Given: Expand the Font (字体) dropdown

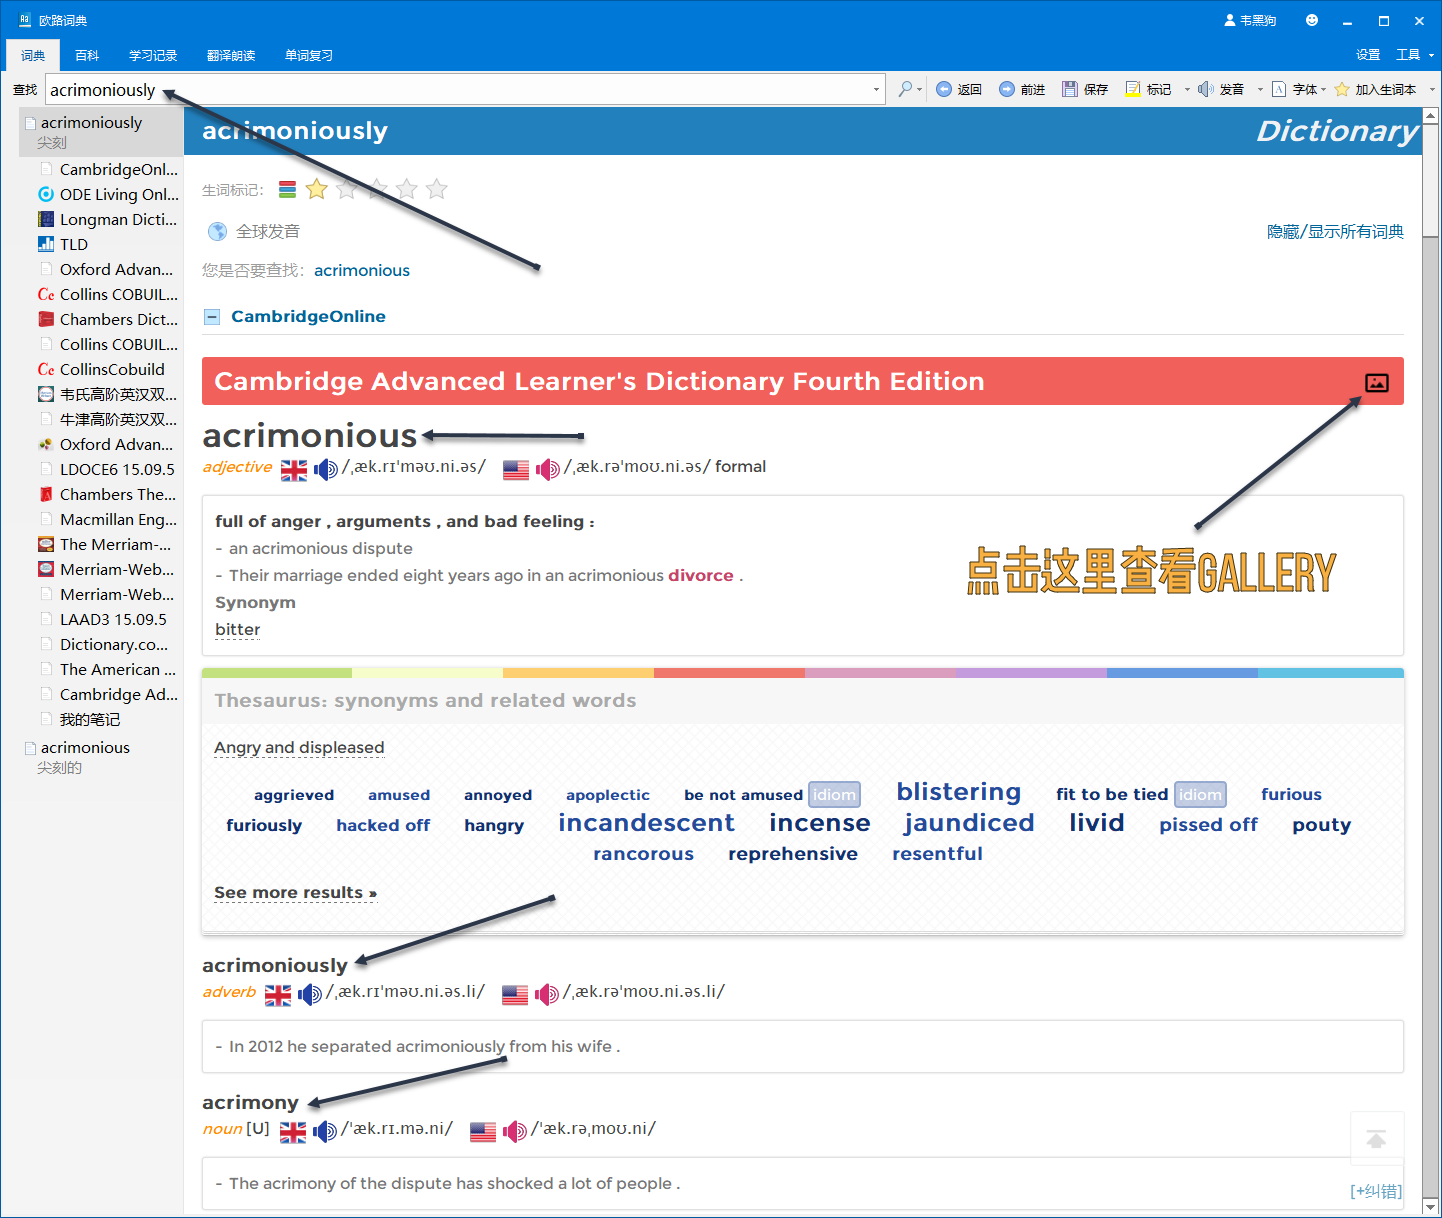Looking at the screenshot, I should click(x=1323, y=90).
